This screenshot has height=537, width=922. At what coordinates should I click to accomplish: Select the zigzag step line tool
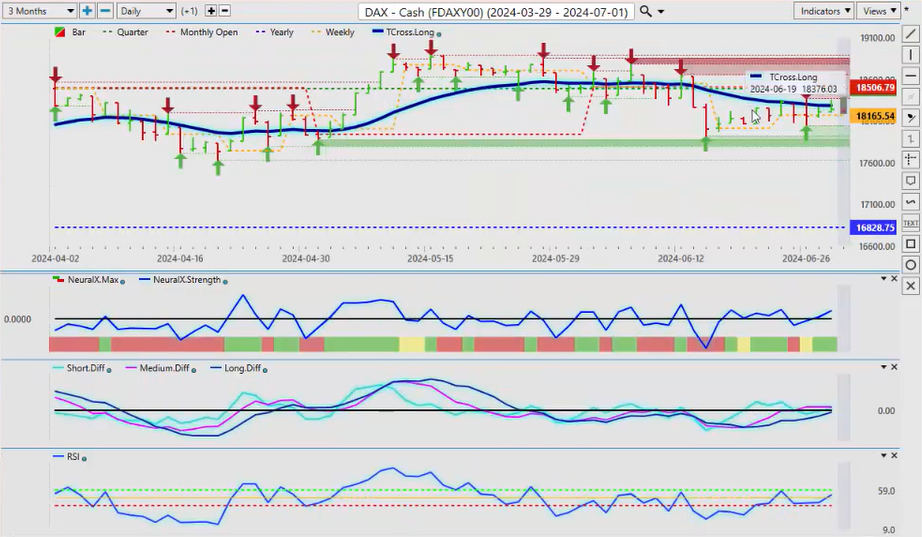(x=911, y=139)
